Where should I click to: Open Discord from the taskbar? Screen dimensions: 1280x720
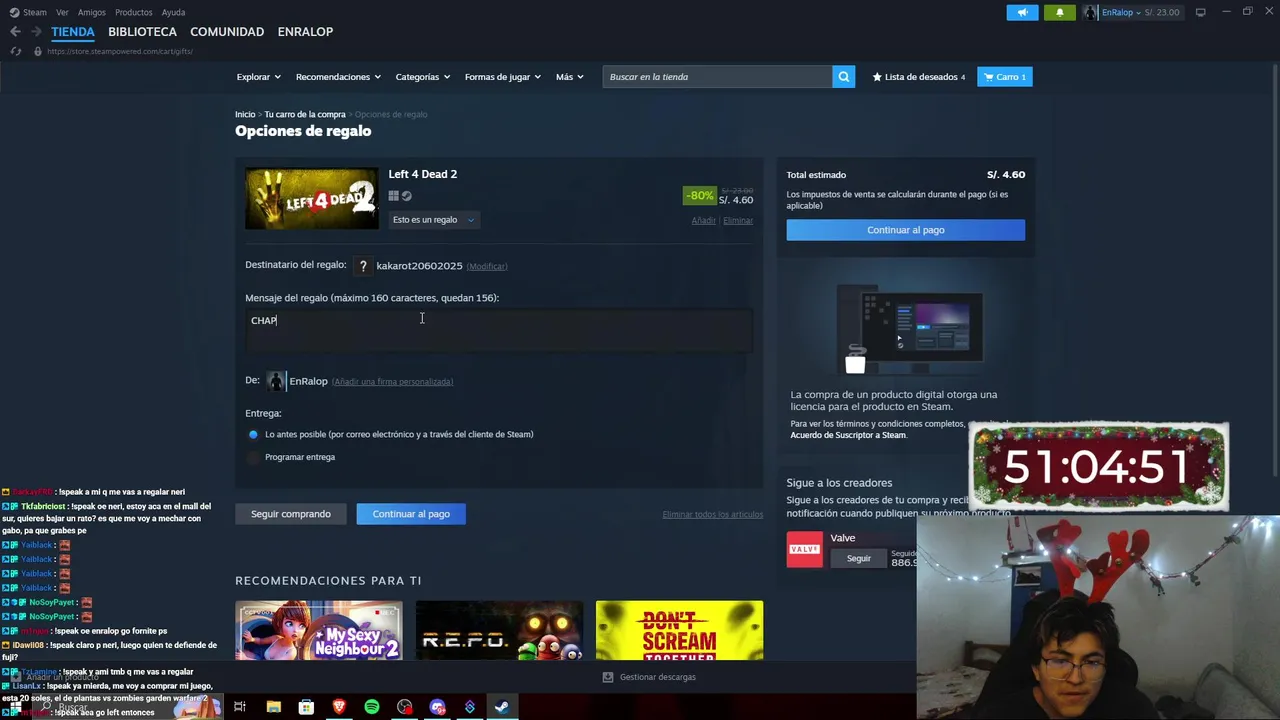[437, 707]
